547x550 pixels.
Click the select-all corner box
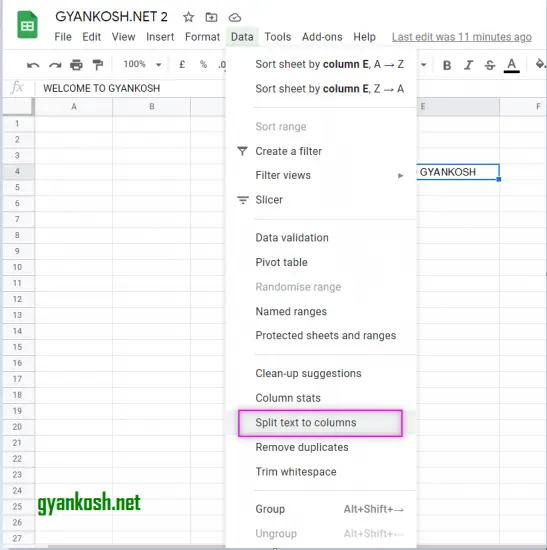(x=18, y=107)
